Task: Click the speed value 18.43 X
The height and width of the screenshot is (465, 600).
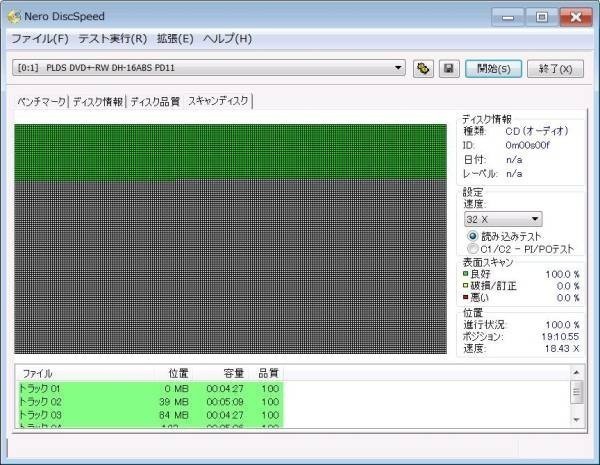Action: coord(562,349)
